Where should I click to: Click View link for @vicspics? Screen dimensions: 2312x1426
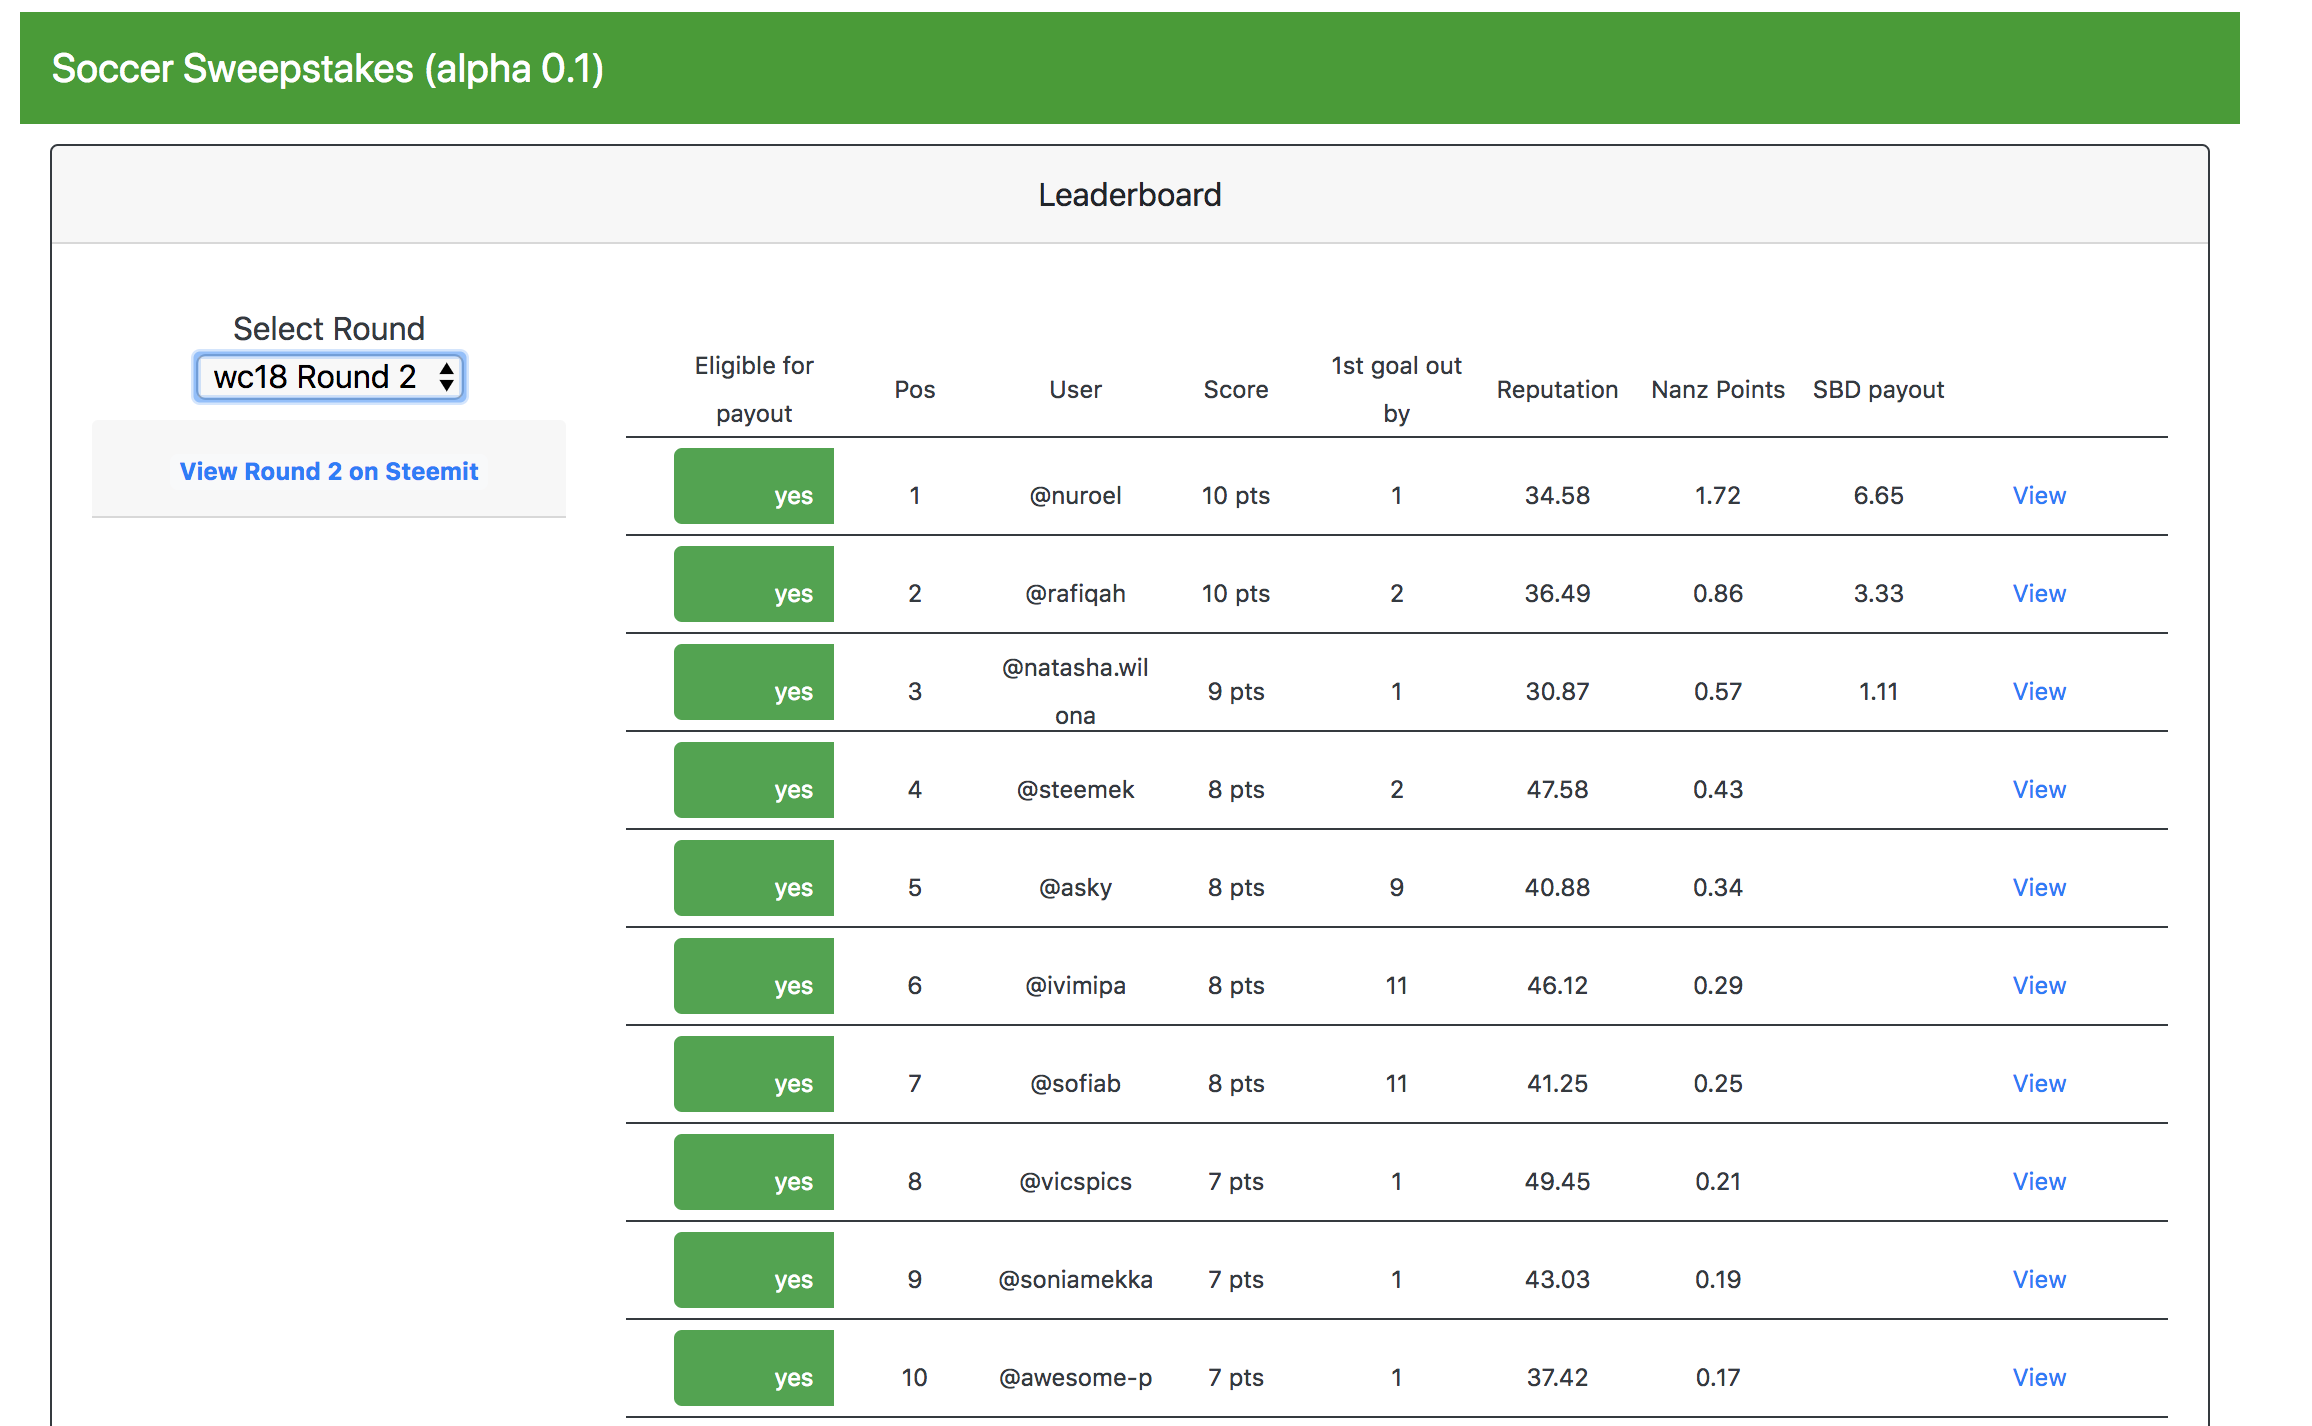(2038, 1181)
